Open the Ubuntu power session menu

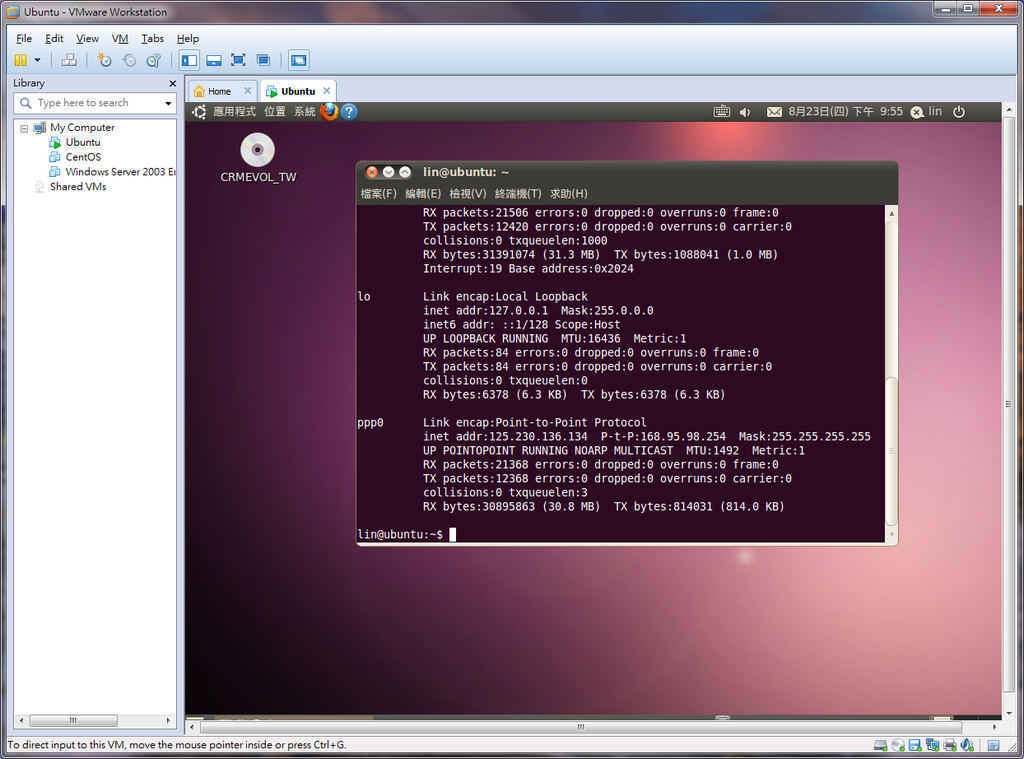tap(959, 112)
